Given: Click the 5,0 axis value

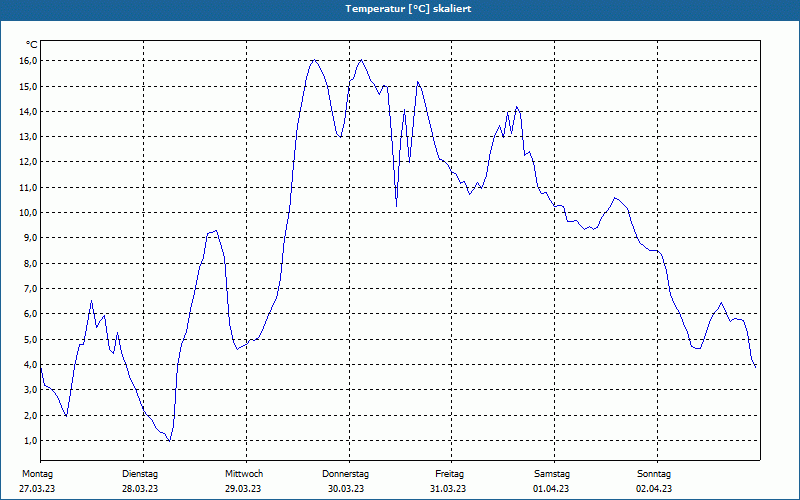Looking at the screenshot, I should click(29, 339).
